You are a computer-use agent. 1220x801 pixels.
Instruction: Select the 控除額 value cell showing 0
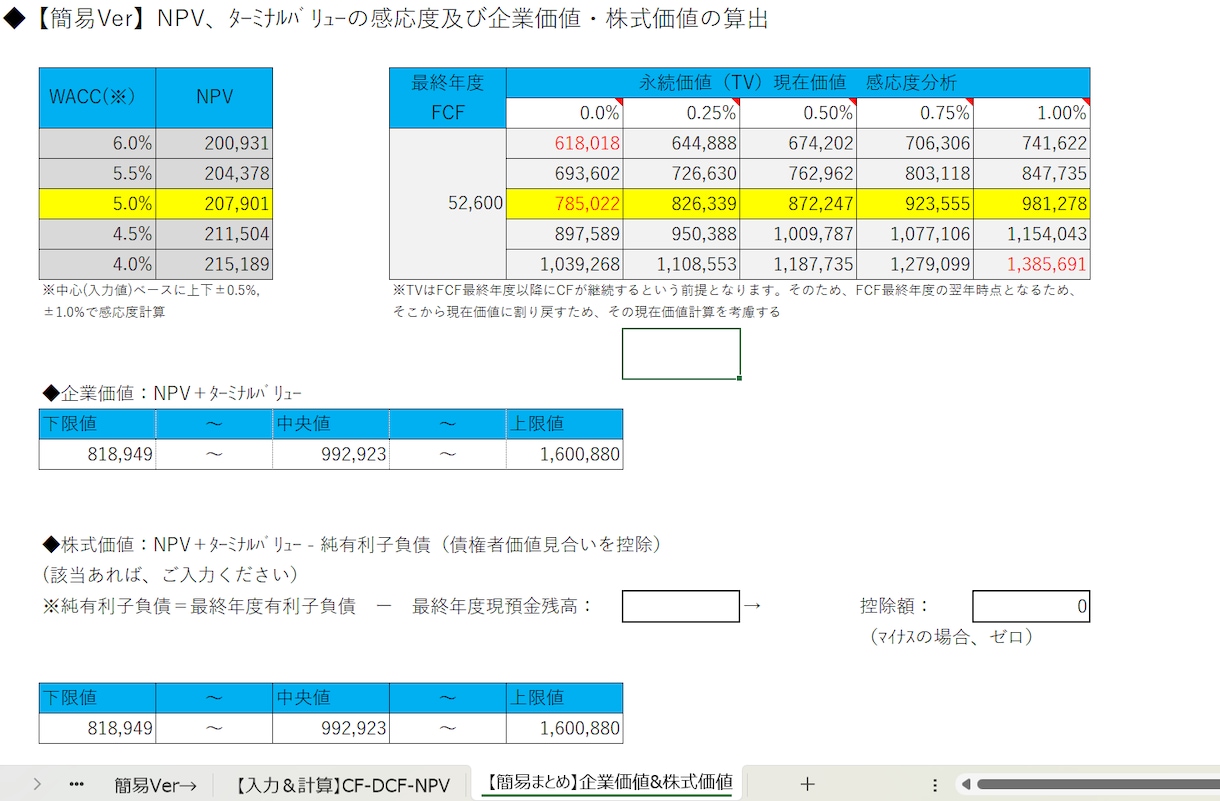coord(1031,606)
